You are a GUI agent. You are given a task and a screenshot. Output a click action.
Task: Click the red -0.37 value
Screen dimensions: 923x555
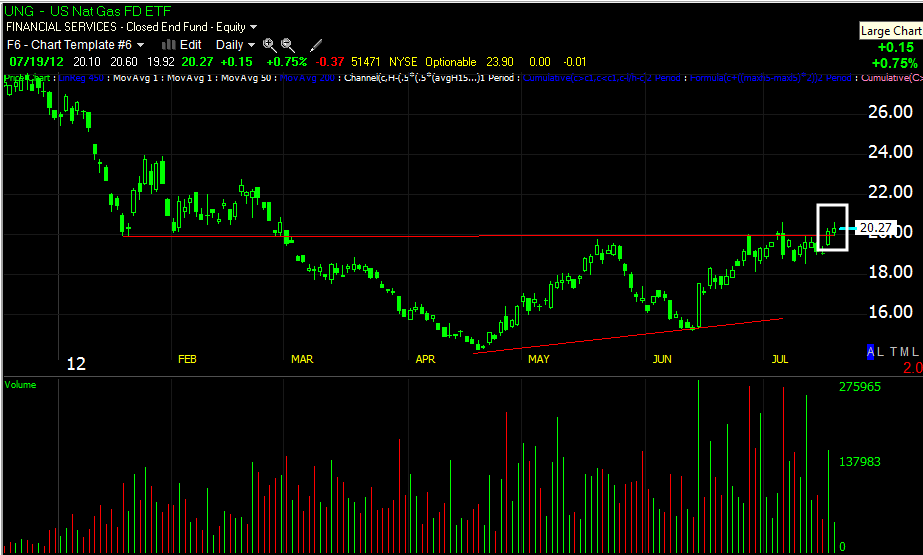coord(330,62)
